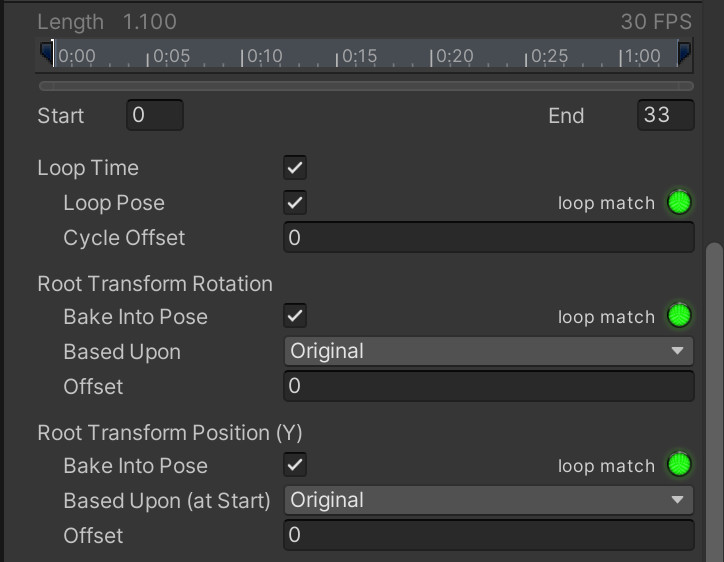
Task: Click the End frame input field
Action: click(x=665, y=115)
